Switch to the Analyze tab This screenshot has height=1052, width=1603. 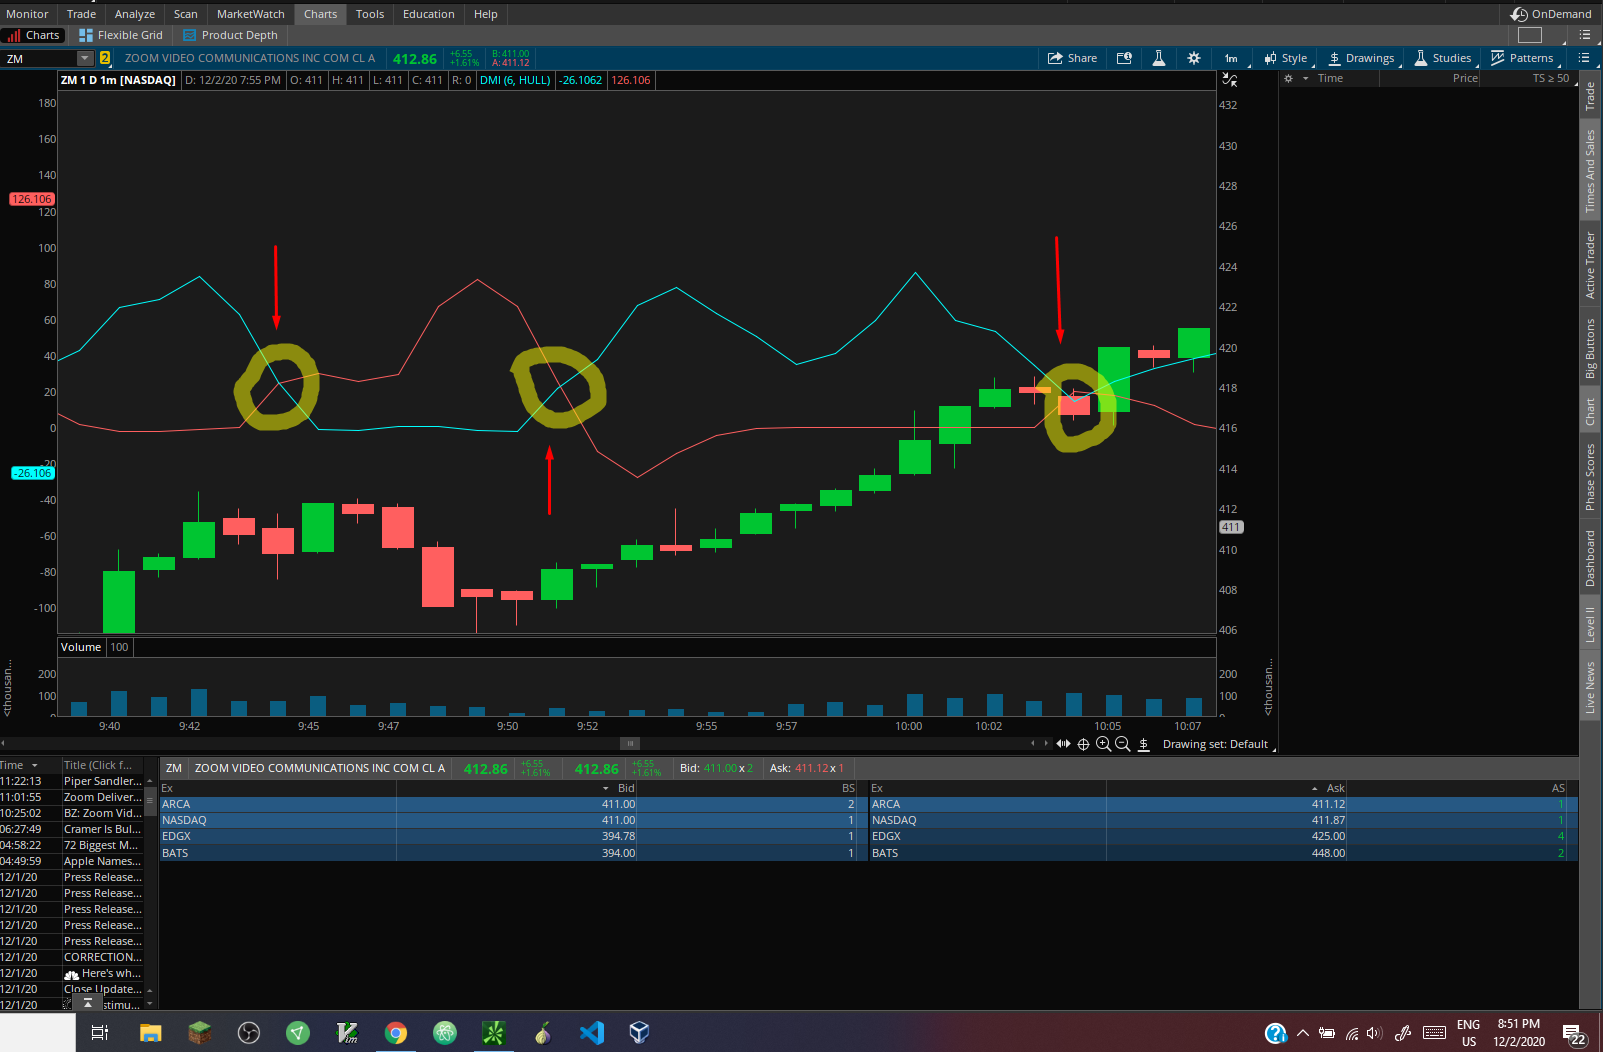[x=135, y=14]
